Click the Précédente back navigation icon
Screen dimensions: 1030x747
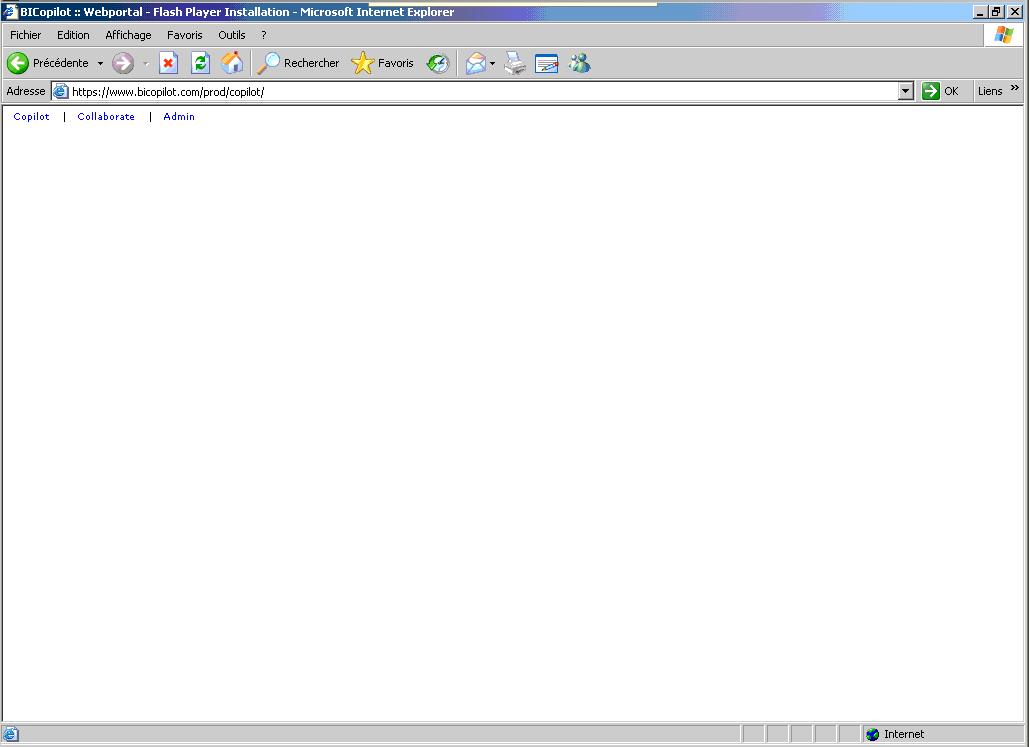[x=17, y=63]
